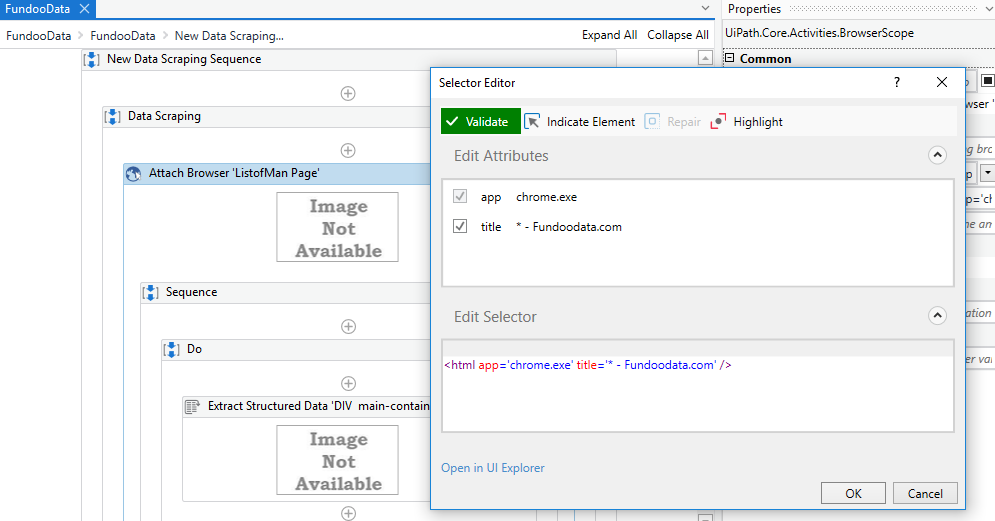The height and width of the screenshot is (521, 995).
Task: Click the Do sequence icon
Action: pyautogui.click(x=171, y=349)
